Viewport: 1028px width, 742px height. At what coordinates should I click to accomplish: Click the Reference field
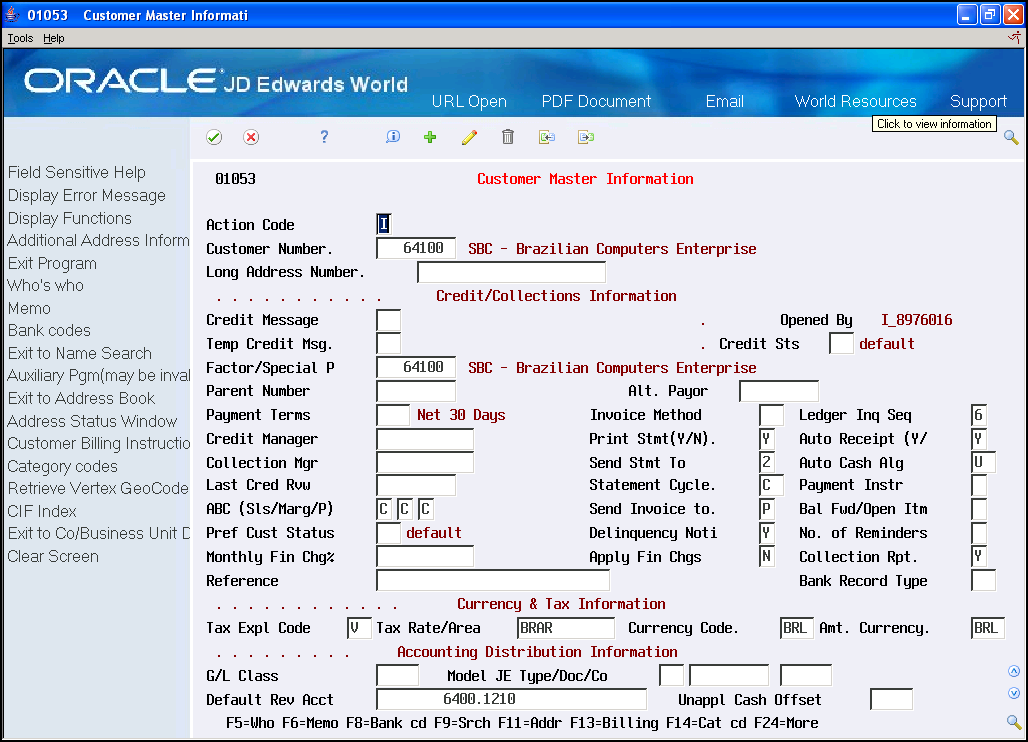pos(492,581)
